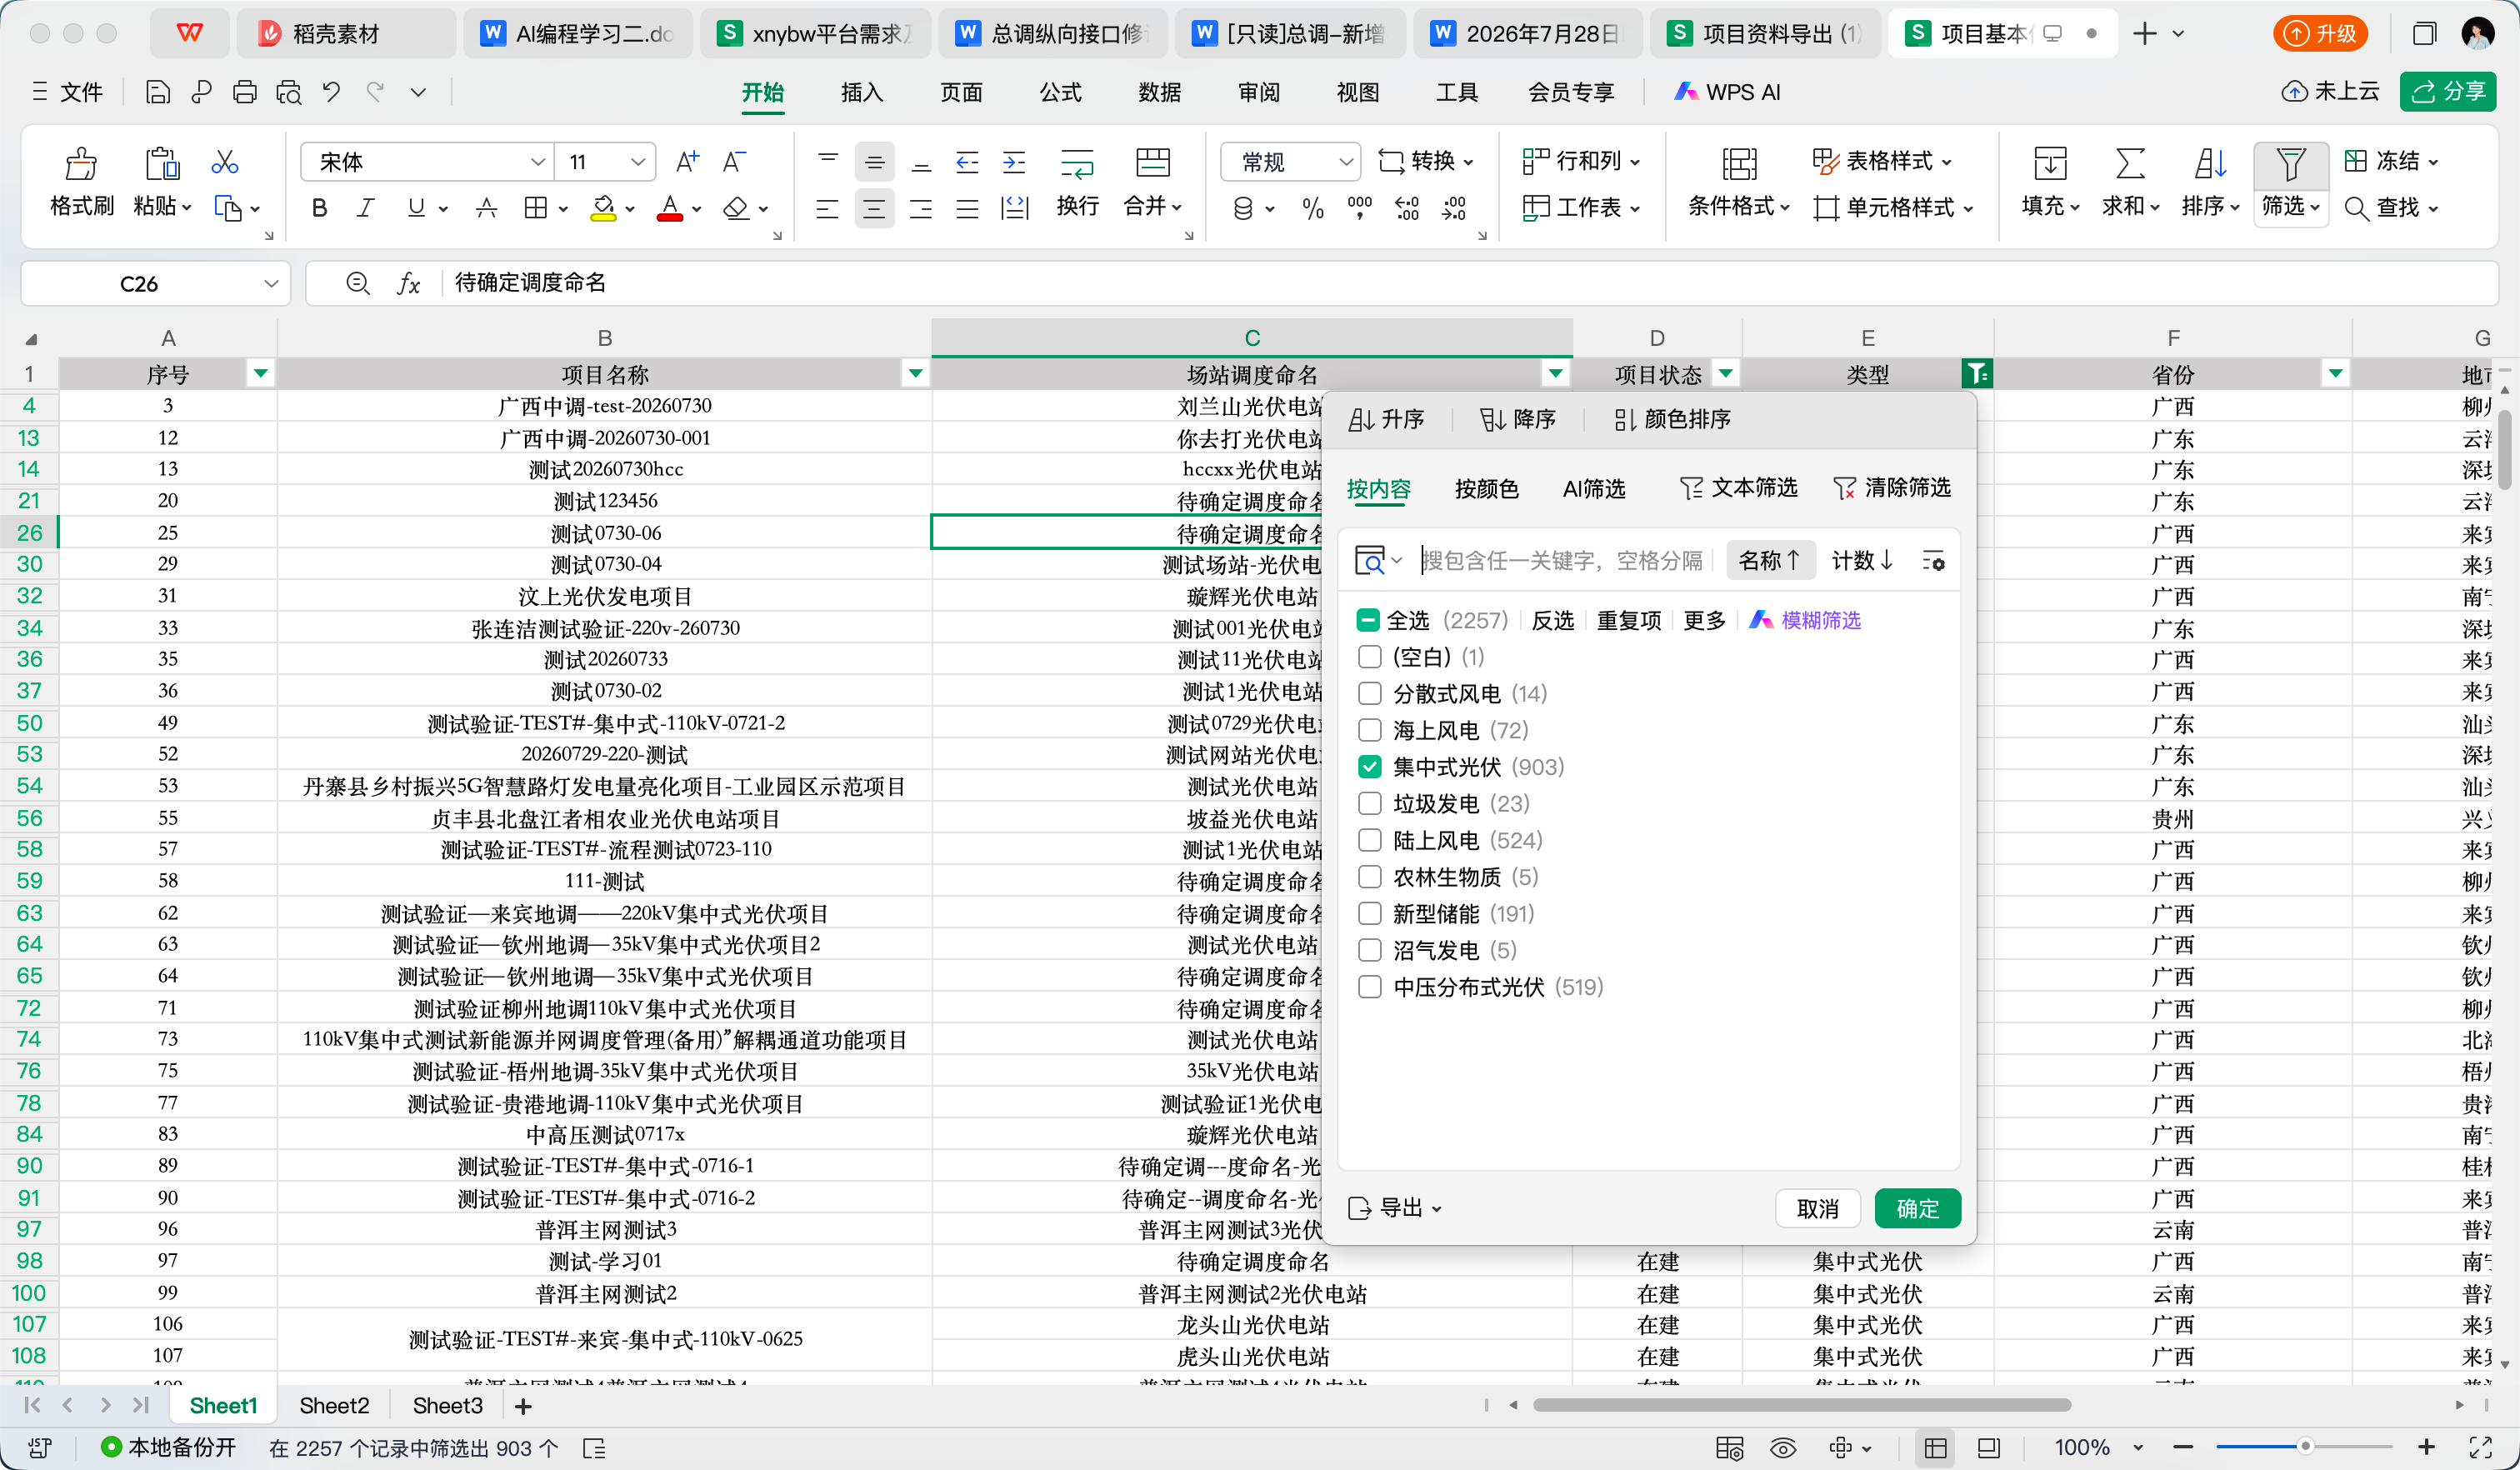Check the 海上风电 checkbox
Image resolution: width=2520 pixels, height=1470 pixels.
click(x=1370, y=730)
